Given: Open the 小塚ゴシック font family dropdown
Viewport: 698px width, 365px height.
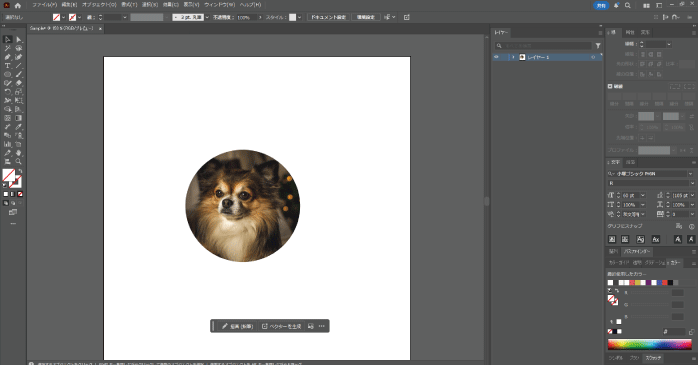Looking at the screenshot, I should pyautogui.click(x=690, y=174).
